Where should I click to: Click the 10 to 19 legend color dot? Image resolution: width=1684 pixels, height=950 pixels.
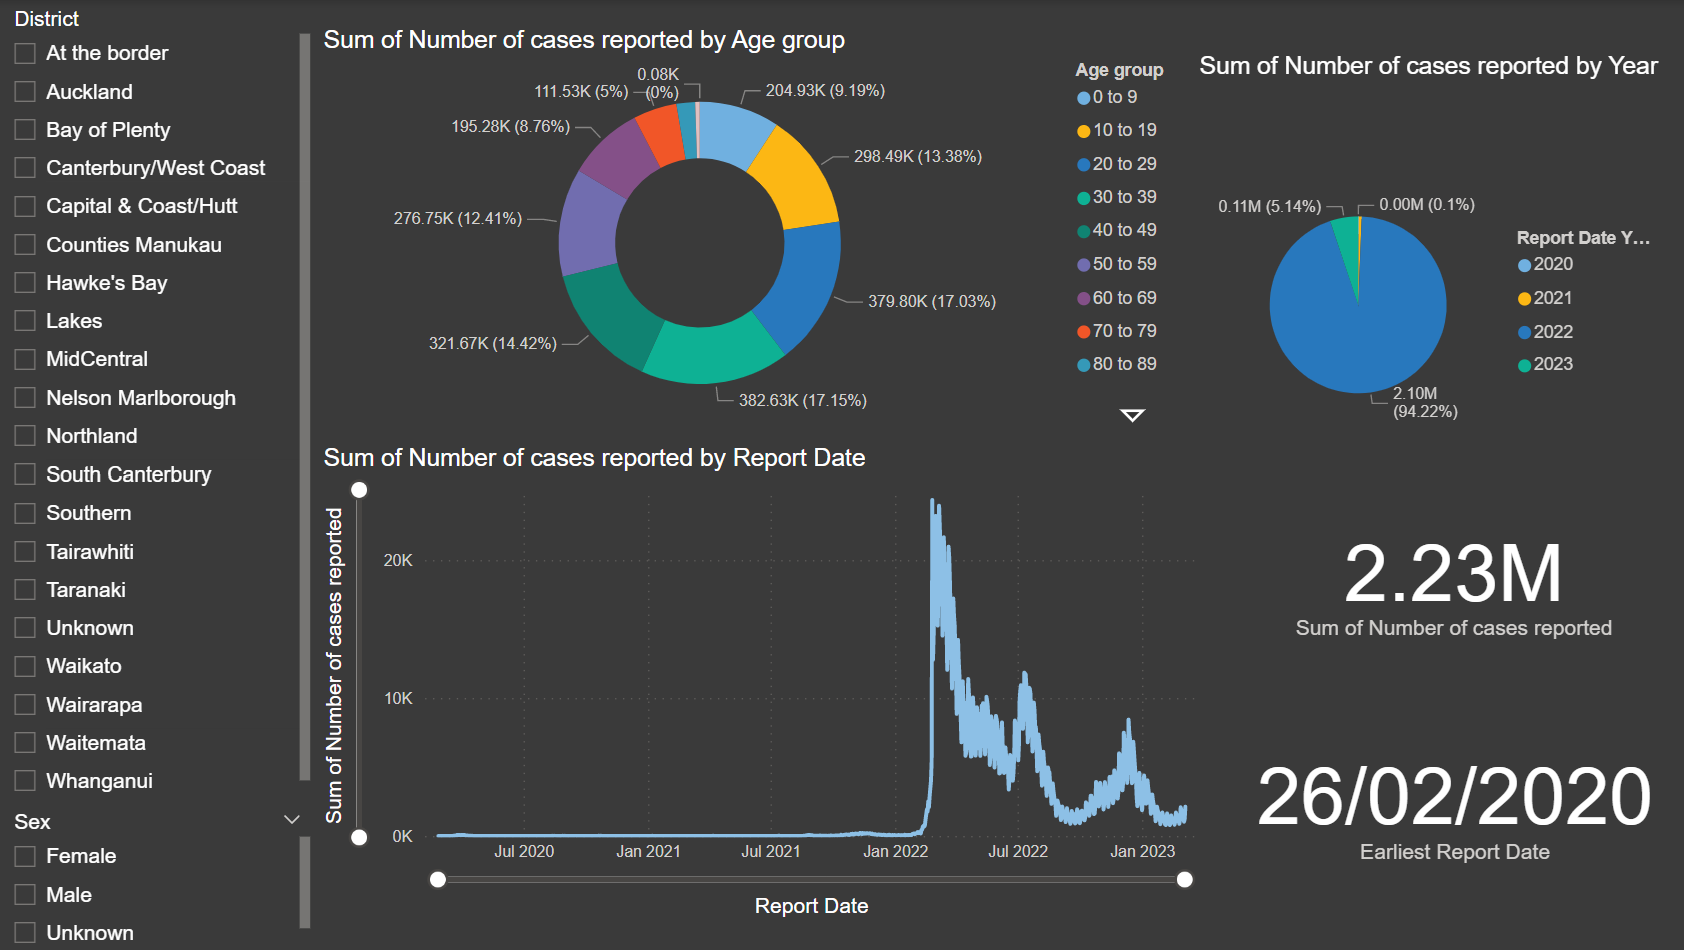click(1083, 131)
